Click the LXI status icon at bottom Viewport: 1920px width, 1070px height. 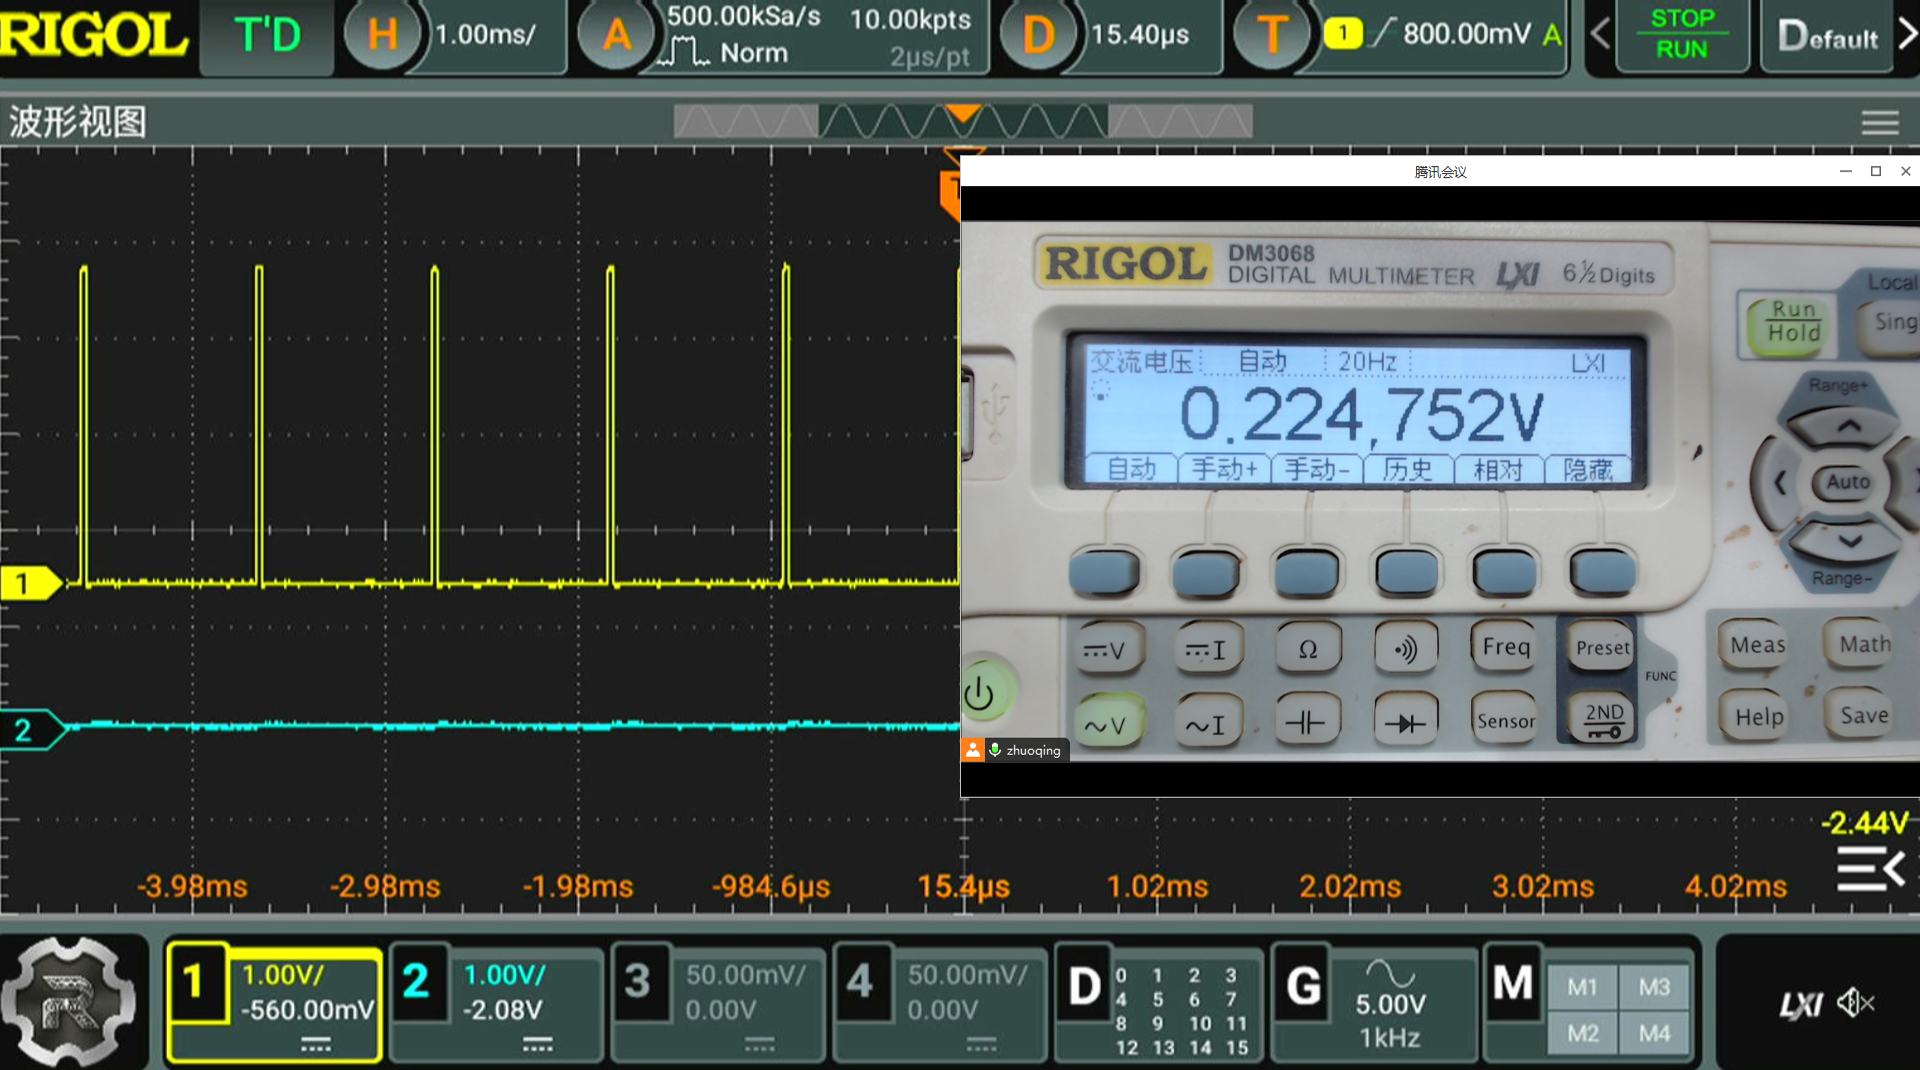point(1800,1004)
